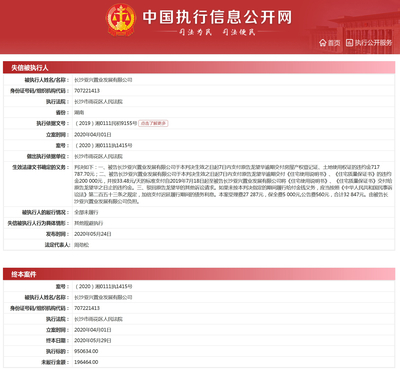Select document number (2019)湘0111民初9155号

[106, 123]
